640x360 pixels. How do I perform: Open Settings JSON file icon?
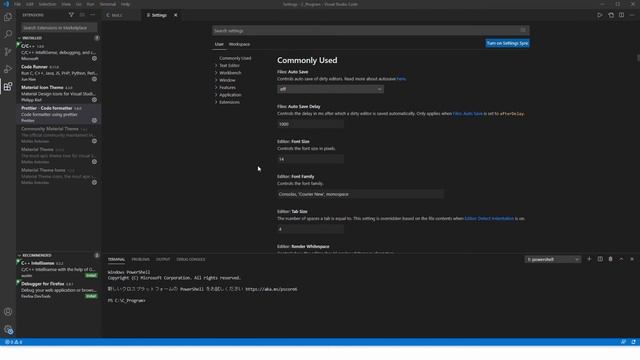[611, 15]
